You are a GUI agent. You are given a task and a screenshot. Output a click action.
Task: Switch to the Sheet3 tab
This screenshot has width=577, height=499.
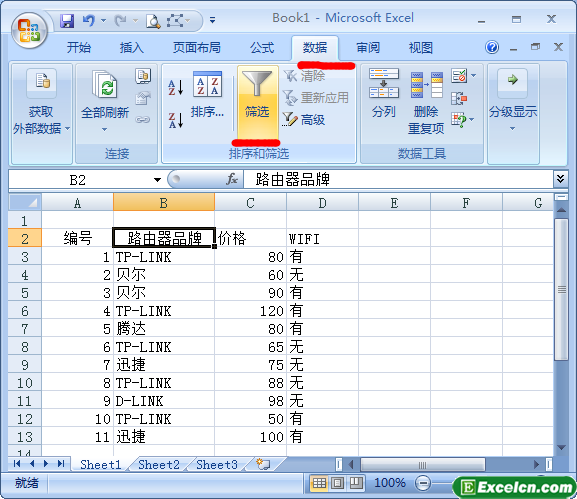pyautogui.click(x=217, y=464)
